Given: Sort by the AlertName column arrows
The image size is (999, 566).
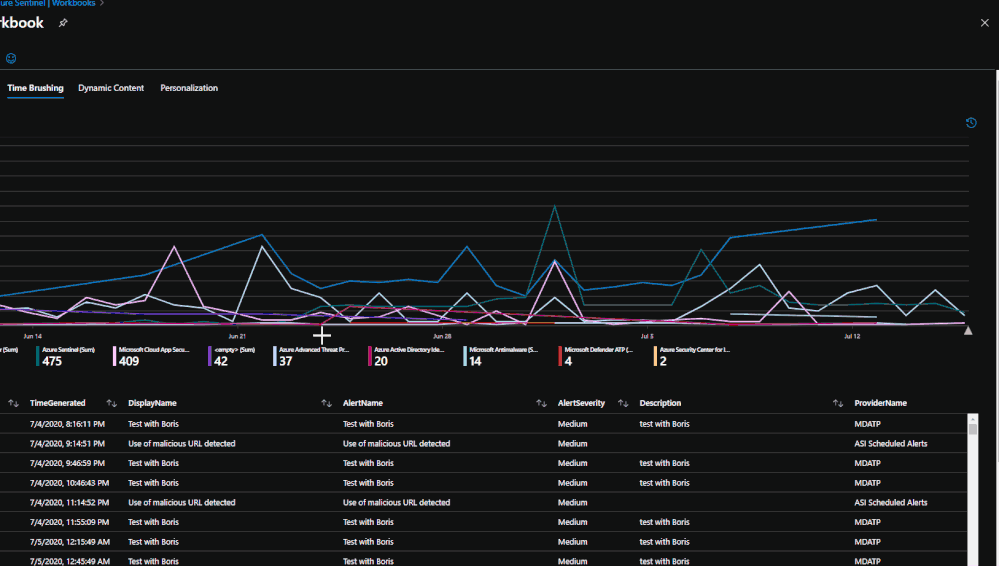Looking at the screenshot, I should [x=541, y=403].
